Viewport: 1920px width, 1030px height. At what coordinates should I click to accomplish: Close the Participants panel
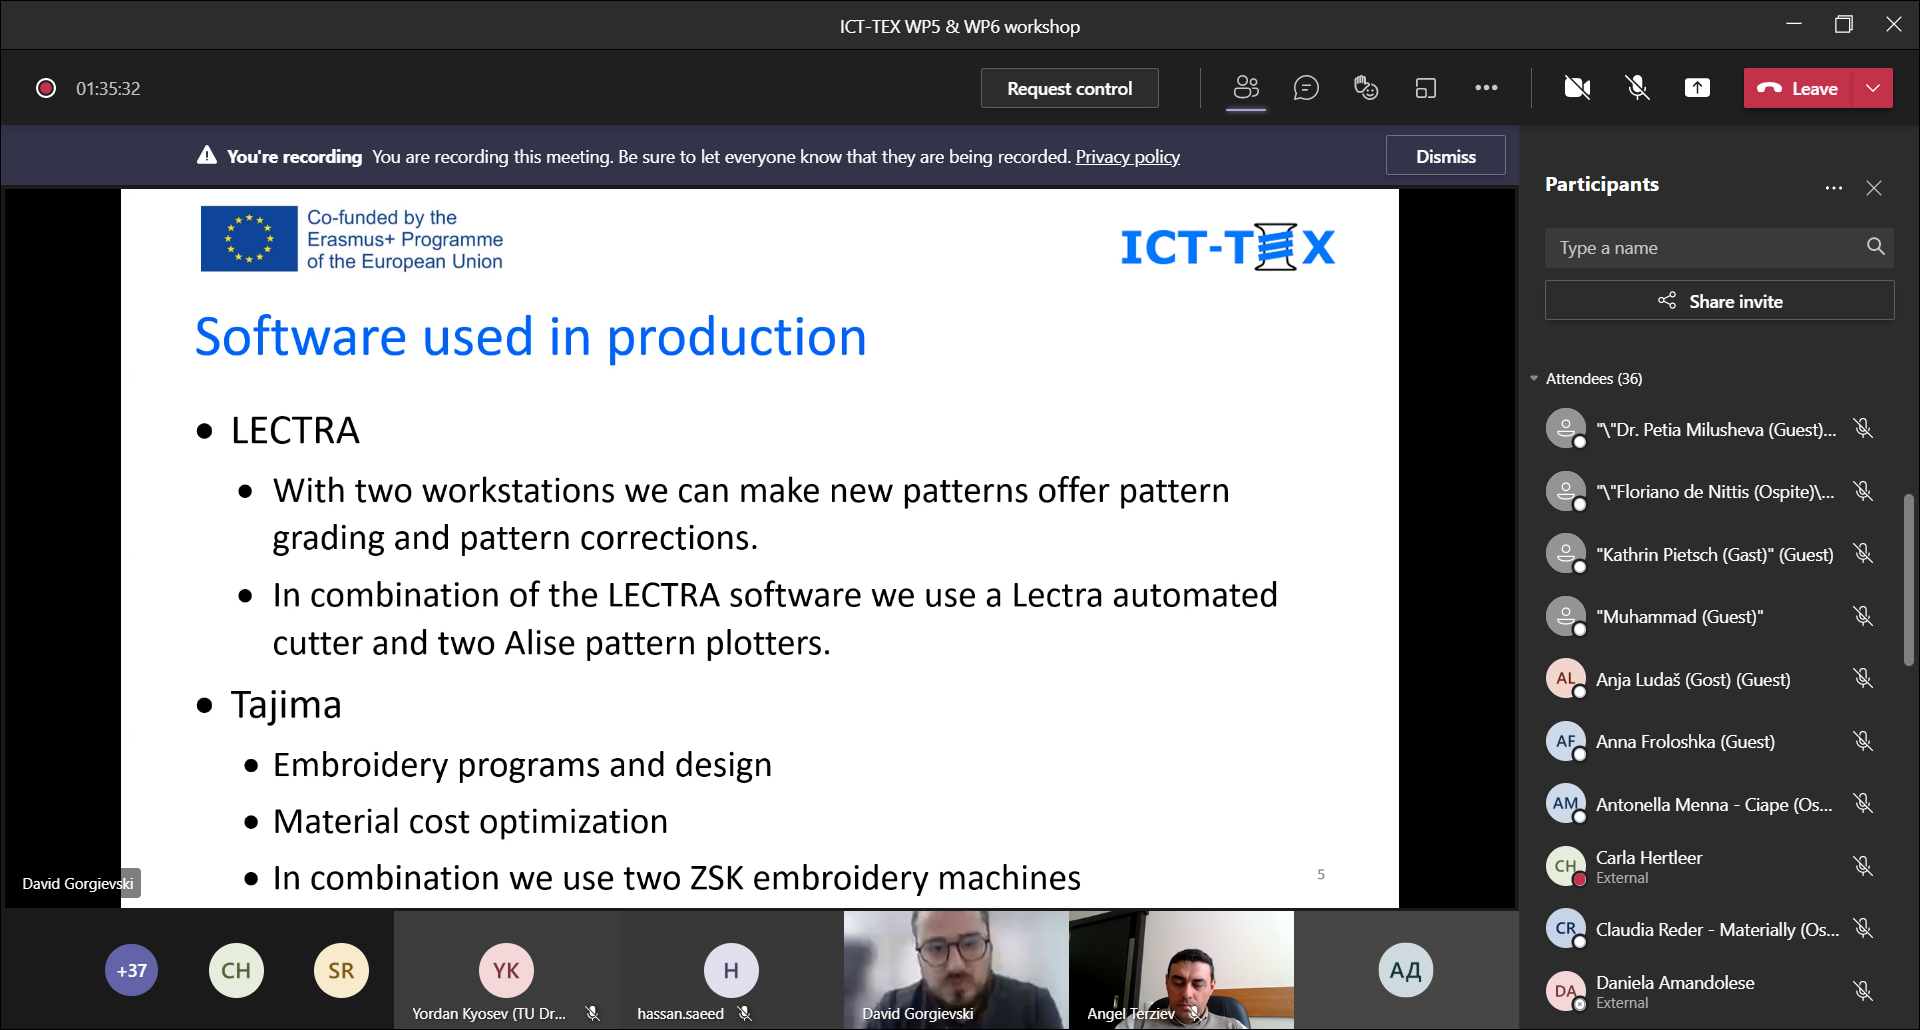coord(1874,187)
